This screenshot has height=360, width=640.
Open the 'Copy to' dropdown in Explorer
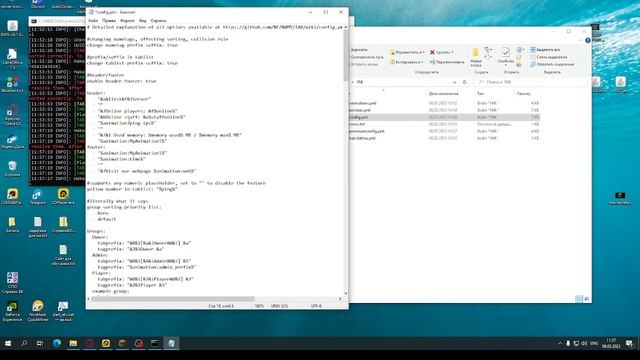tap(406, 62)
